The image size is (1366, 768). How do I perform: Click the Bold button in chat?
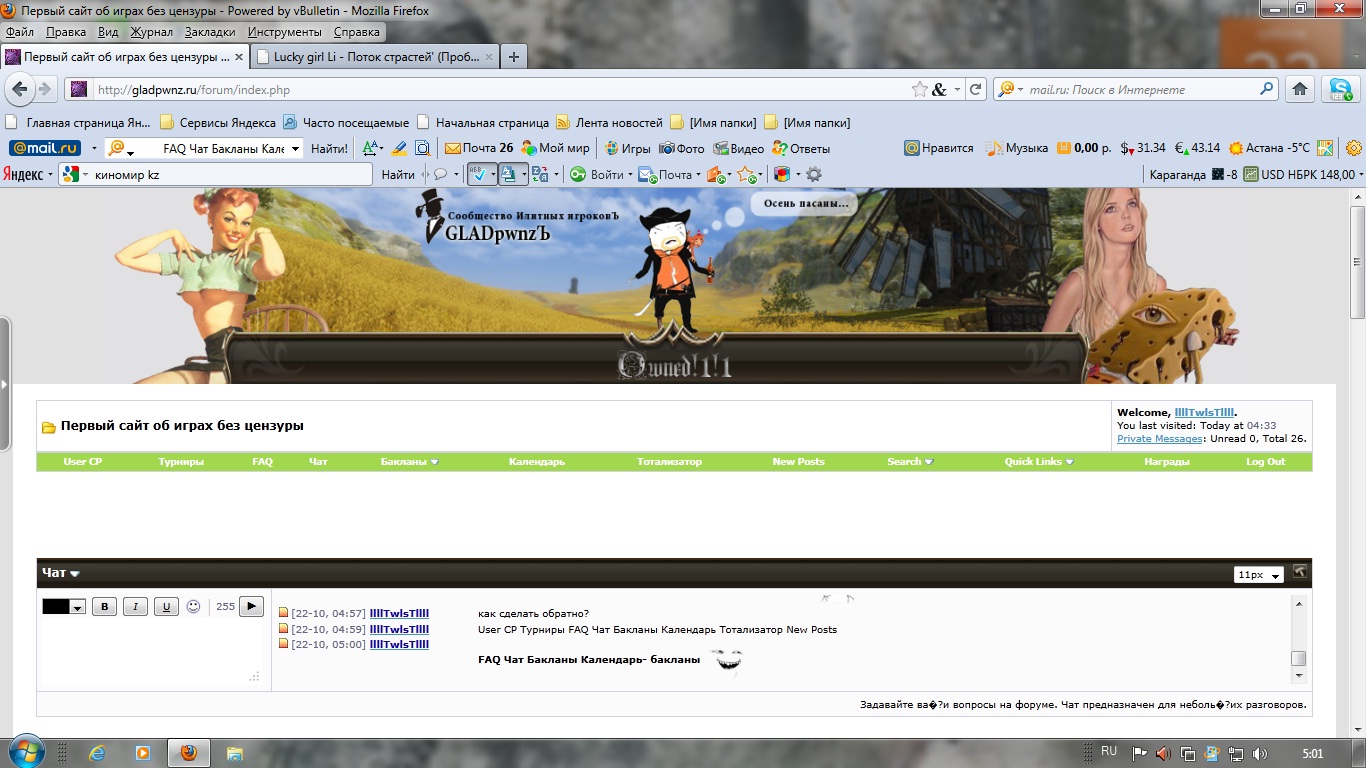pos(104,606)
